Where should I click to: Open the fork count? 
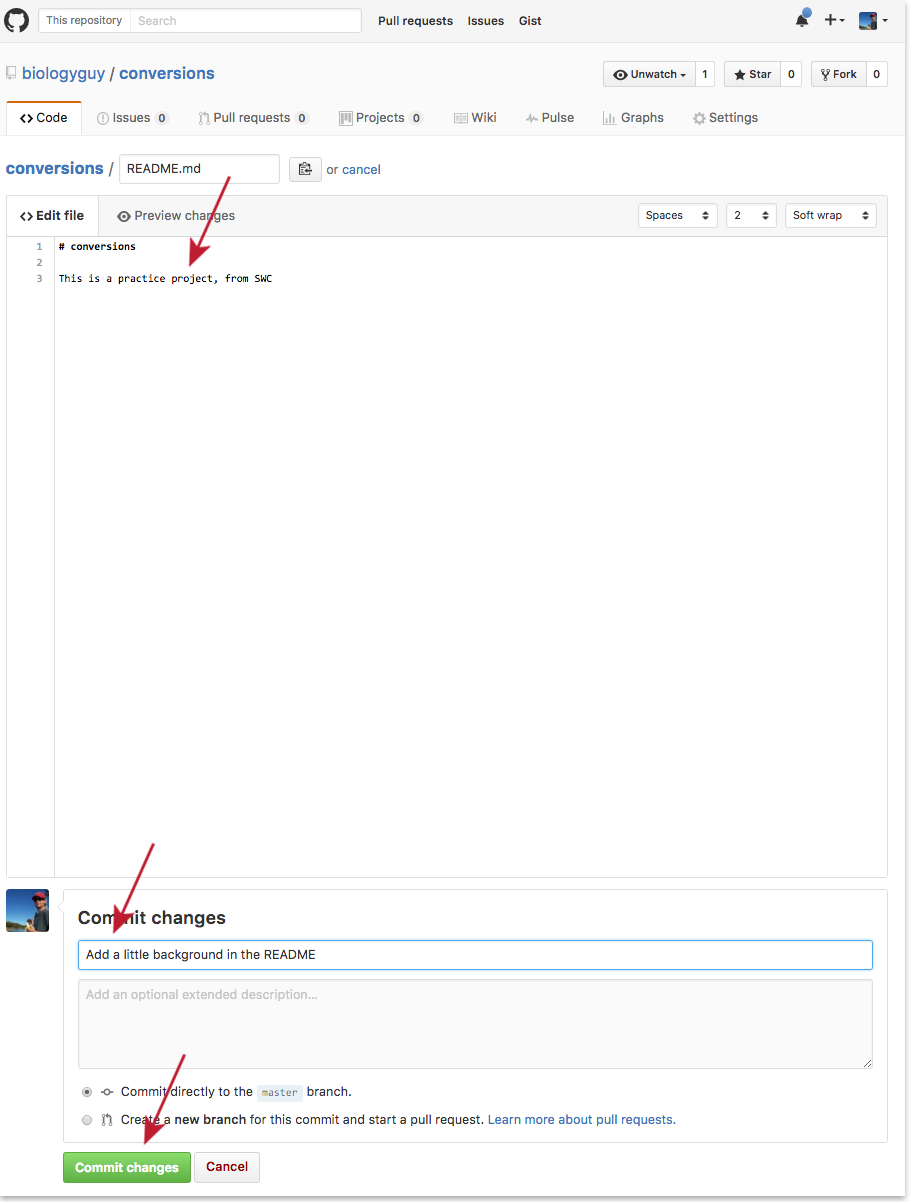[x=876, y=74]
